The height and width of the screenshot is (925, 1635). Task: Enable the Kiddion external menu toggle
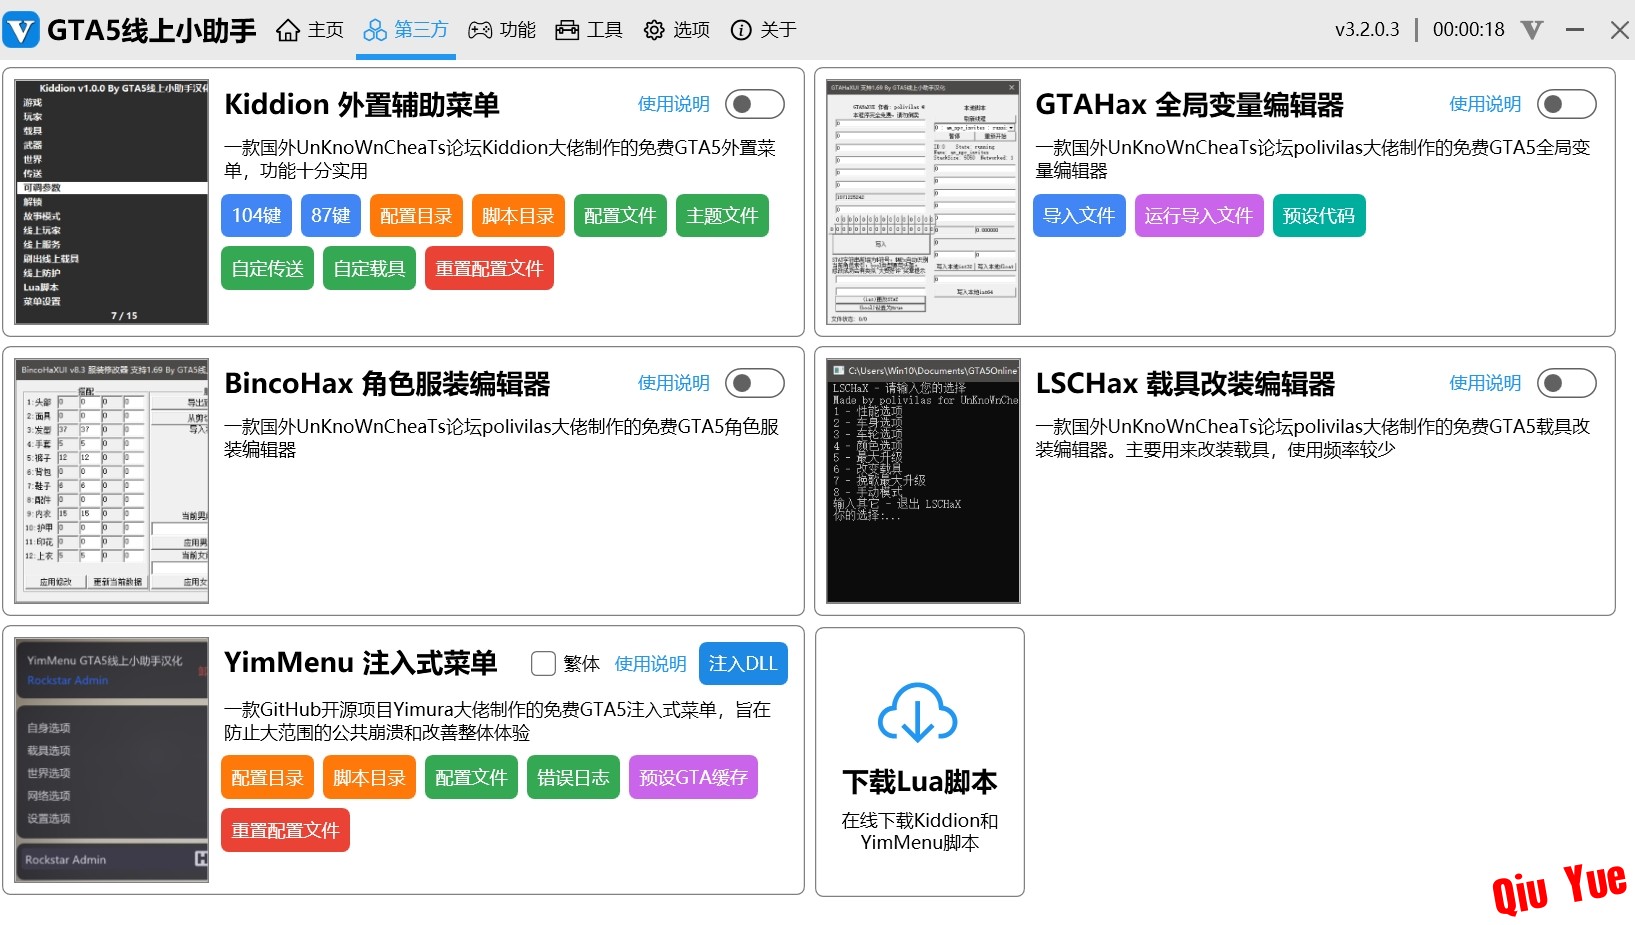(755, 104)
